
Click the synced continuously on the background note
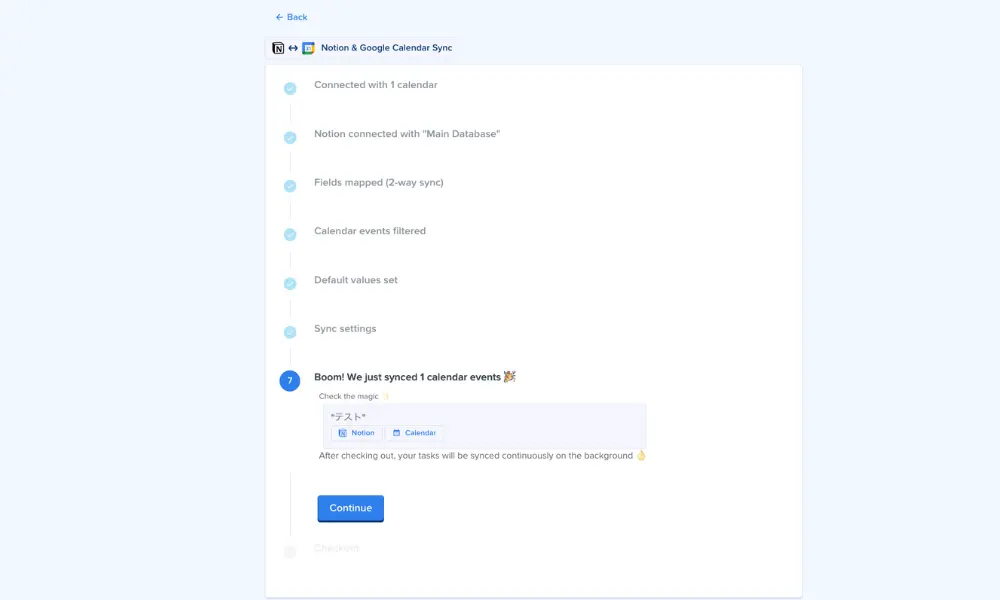pos(482,456)
